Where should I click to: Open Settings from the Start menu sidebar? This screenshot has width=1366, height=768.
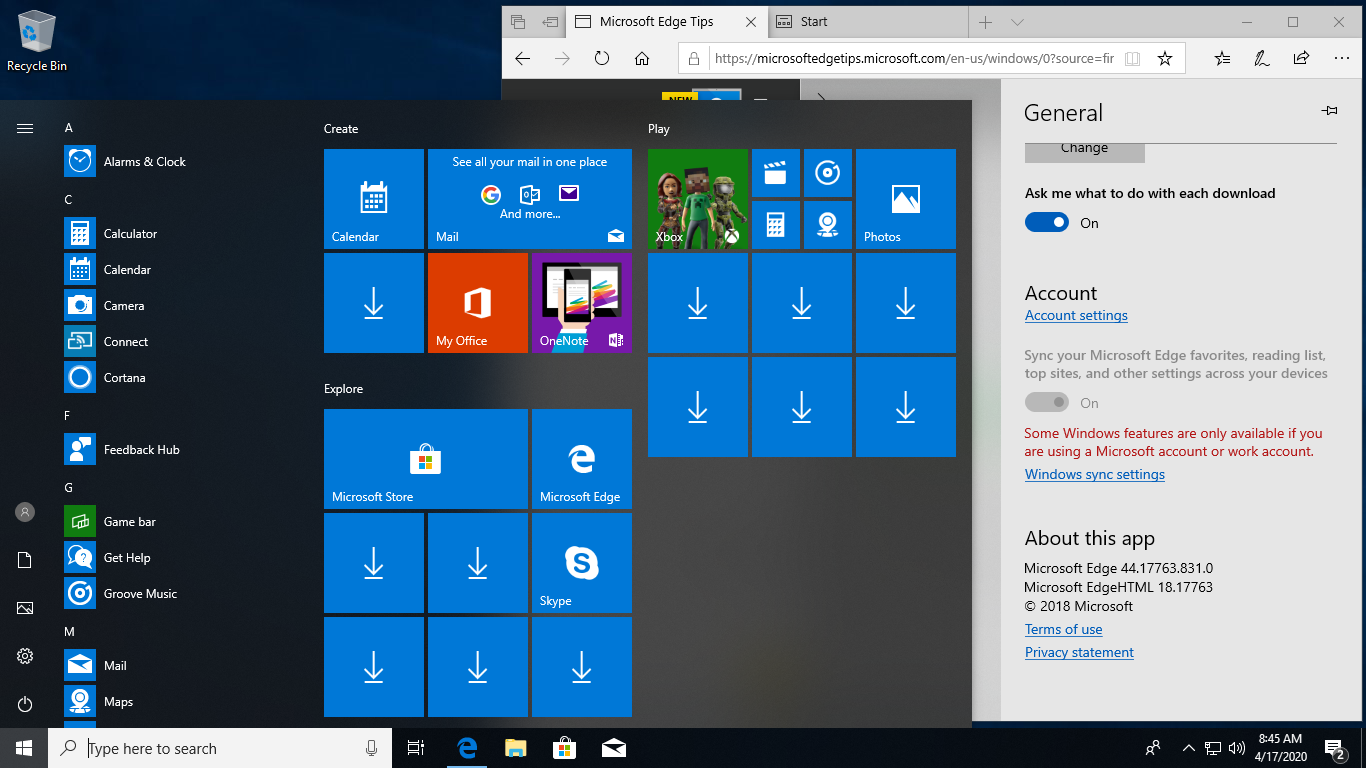[x=25, y=656]
